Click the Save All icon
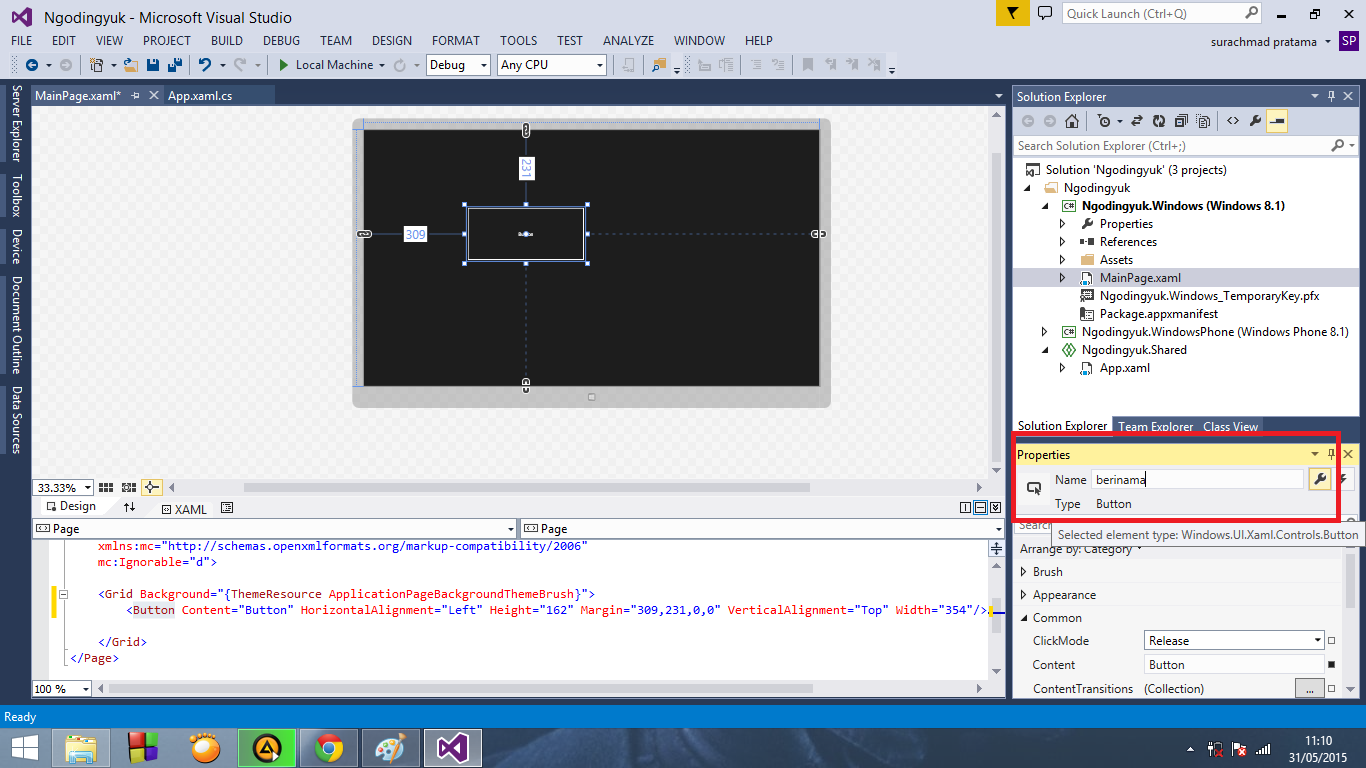Image resolution: width=1366 pixels, height=768 pixels. [177, 65]
